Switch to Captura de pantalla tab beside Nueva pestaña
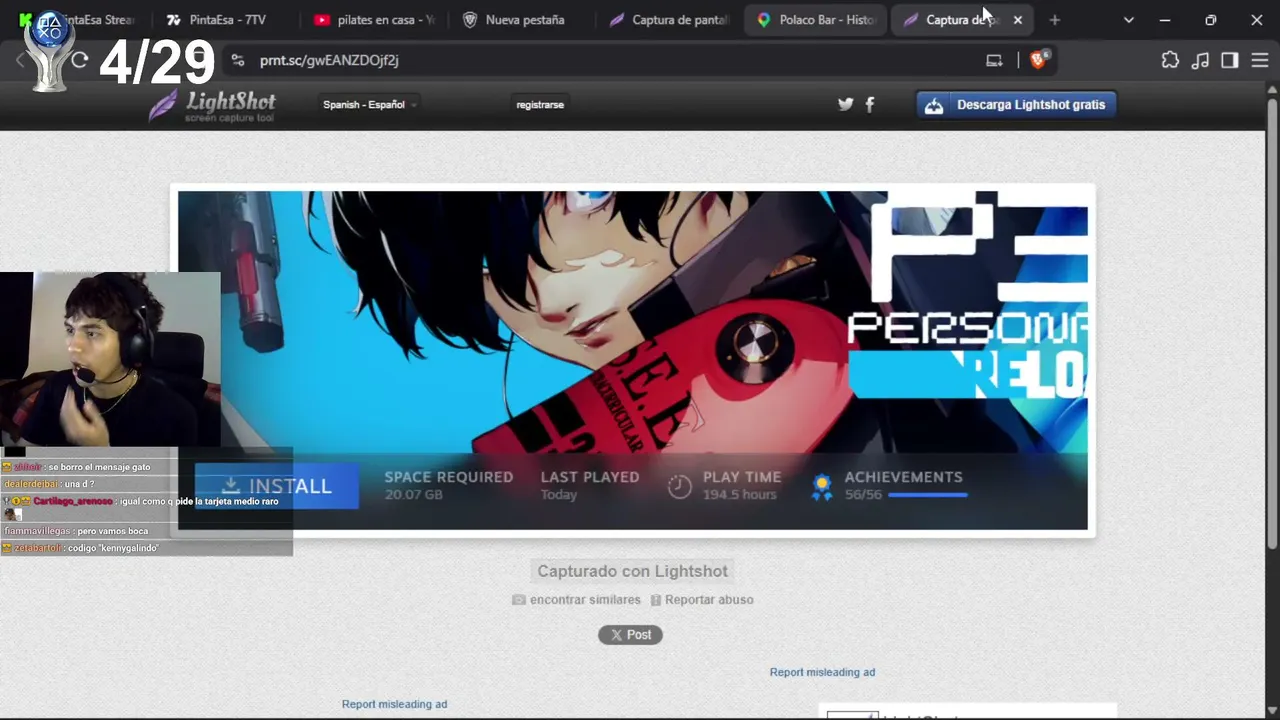1280x720 pixels. 669,20
